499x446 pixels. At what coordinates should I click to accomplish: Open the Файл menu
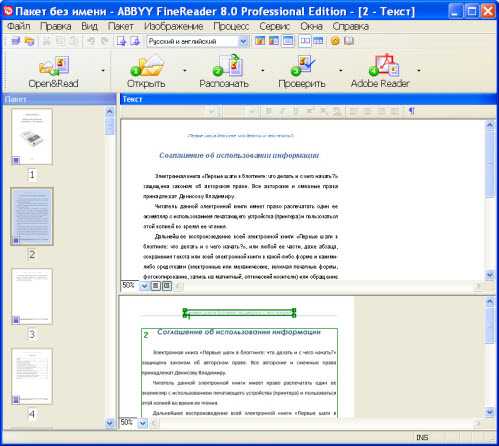[19, 26]
